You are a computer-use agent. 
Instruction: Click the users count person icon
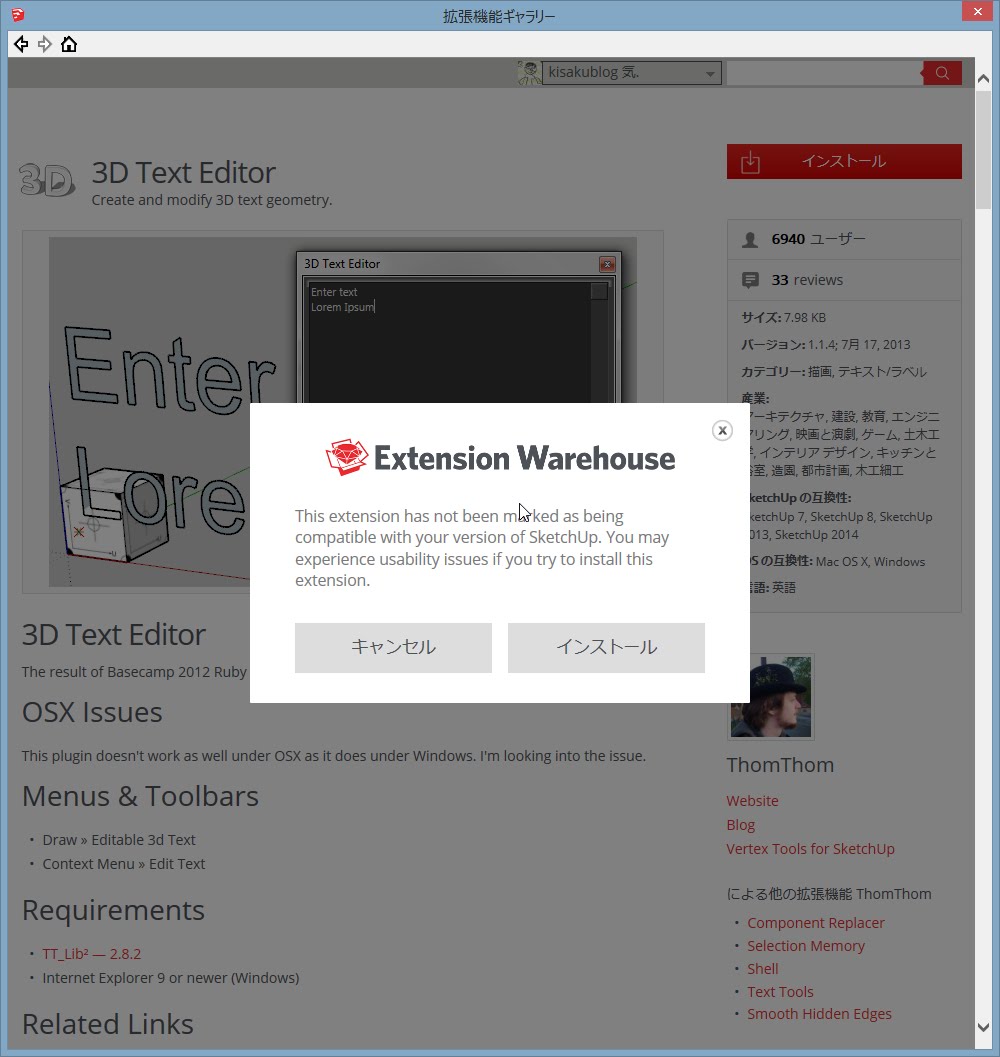[x=750, y=240]
